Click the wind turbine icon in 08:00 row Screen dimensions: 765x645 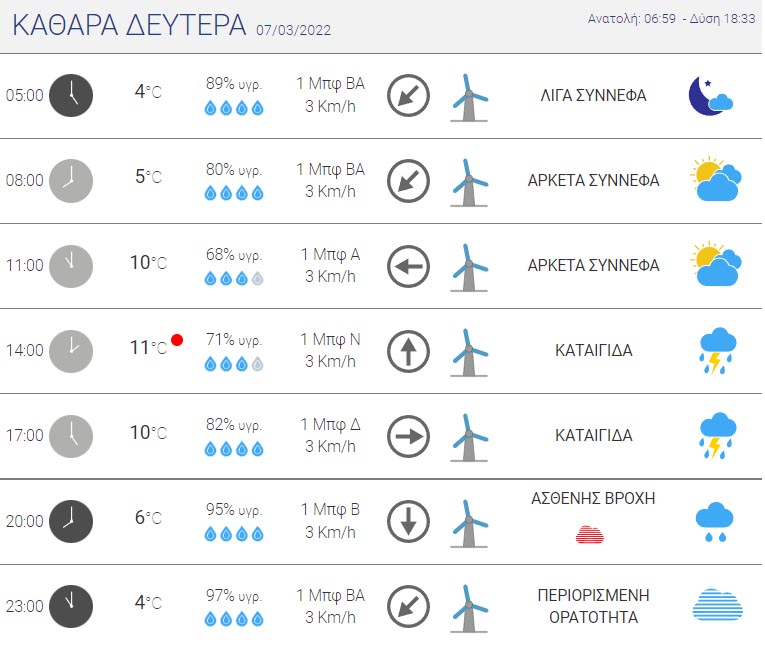pyautogui.click(x=469, y=182)
